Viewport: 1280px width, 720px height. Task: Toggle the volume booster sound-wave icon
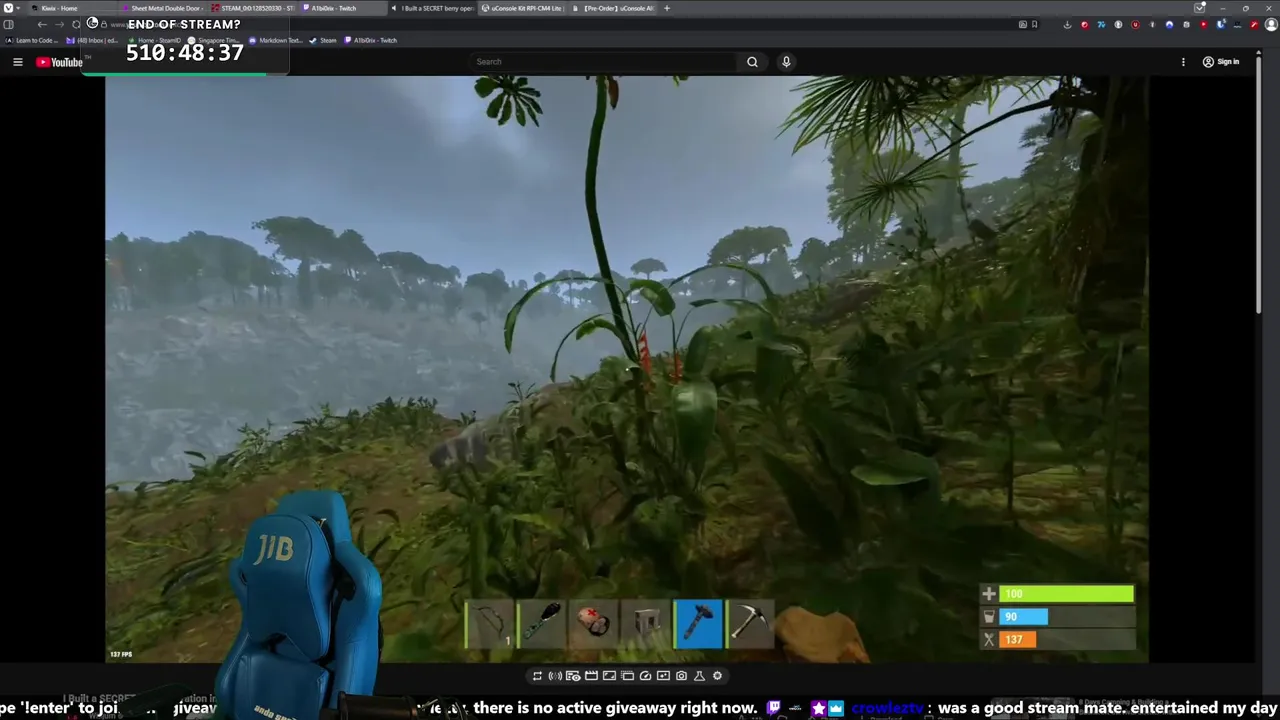555,676
